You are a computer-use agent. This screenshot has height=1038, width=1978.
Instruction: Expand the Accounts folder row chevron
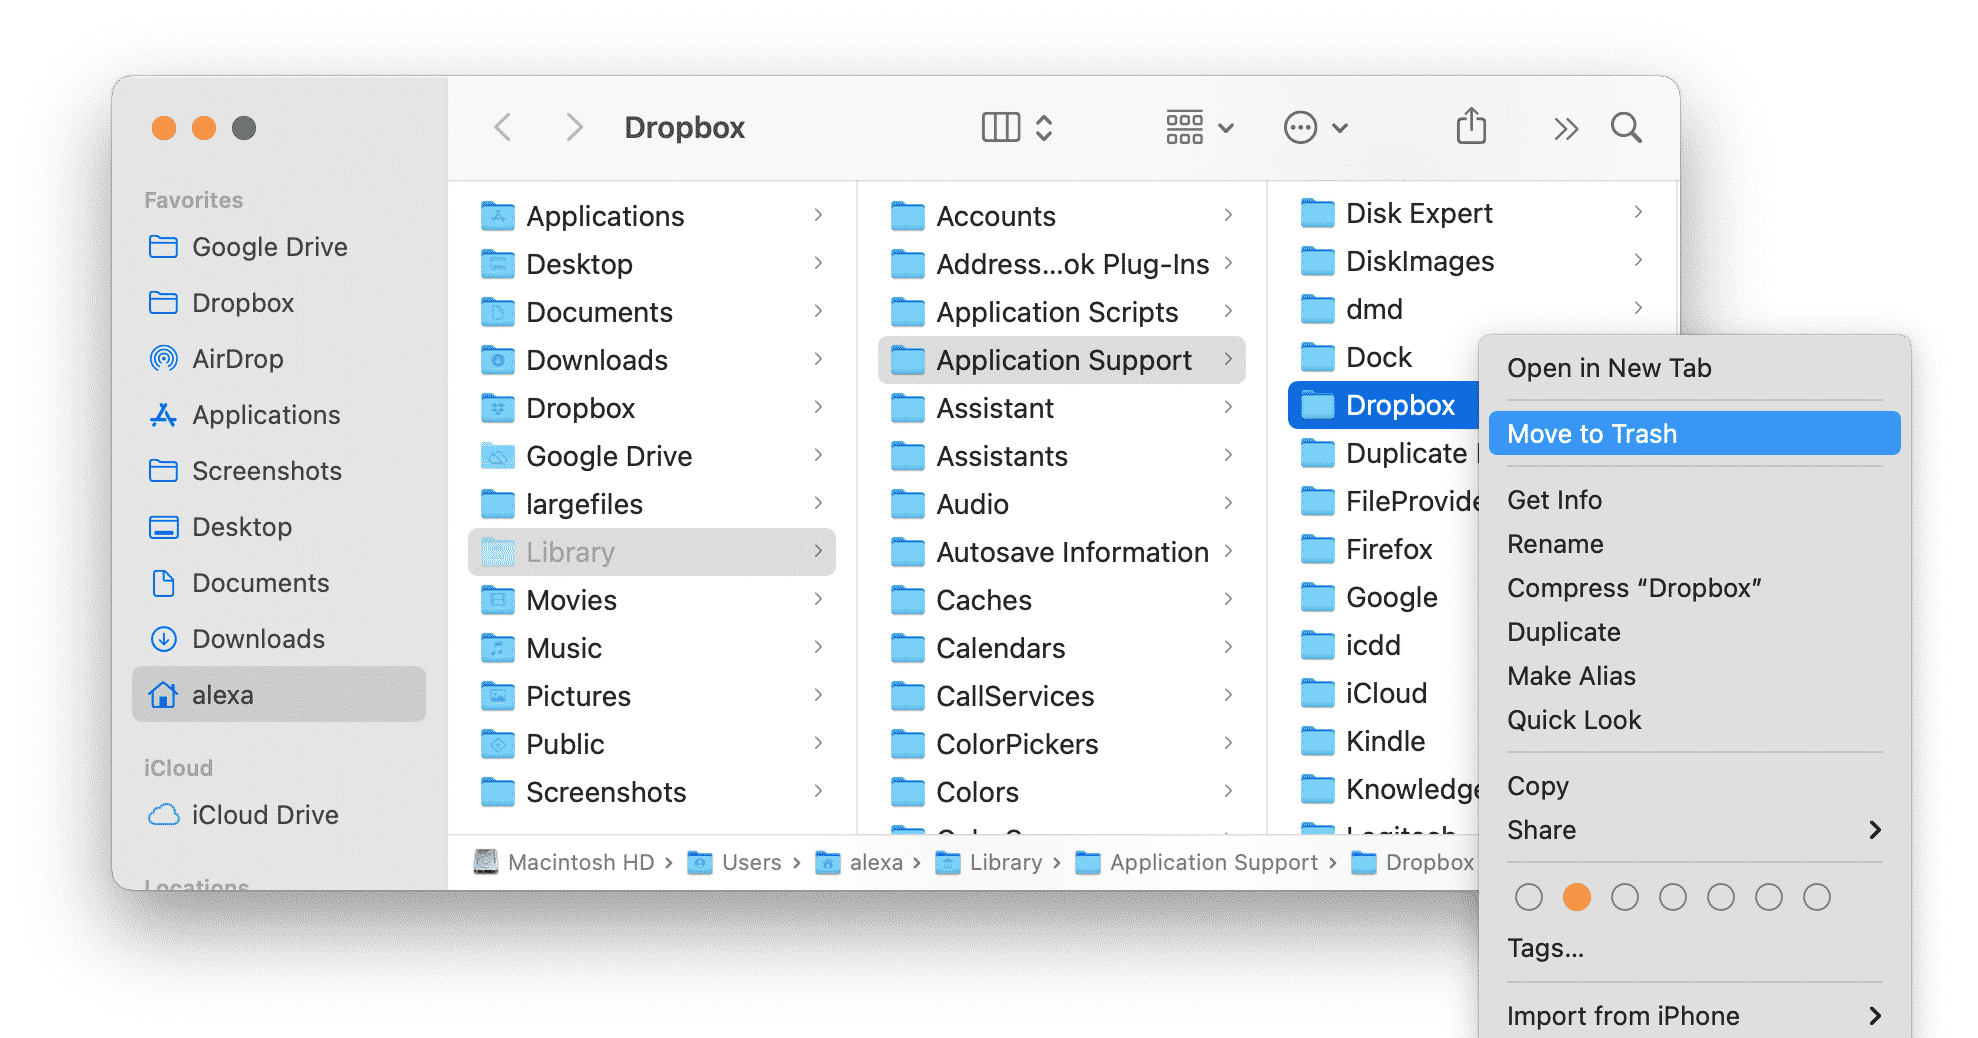pyautogui.click(x=1228, y=215)
